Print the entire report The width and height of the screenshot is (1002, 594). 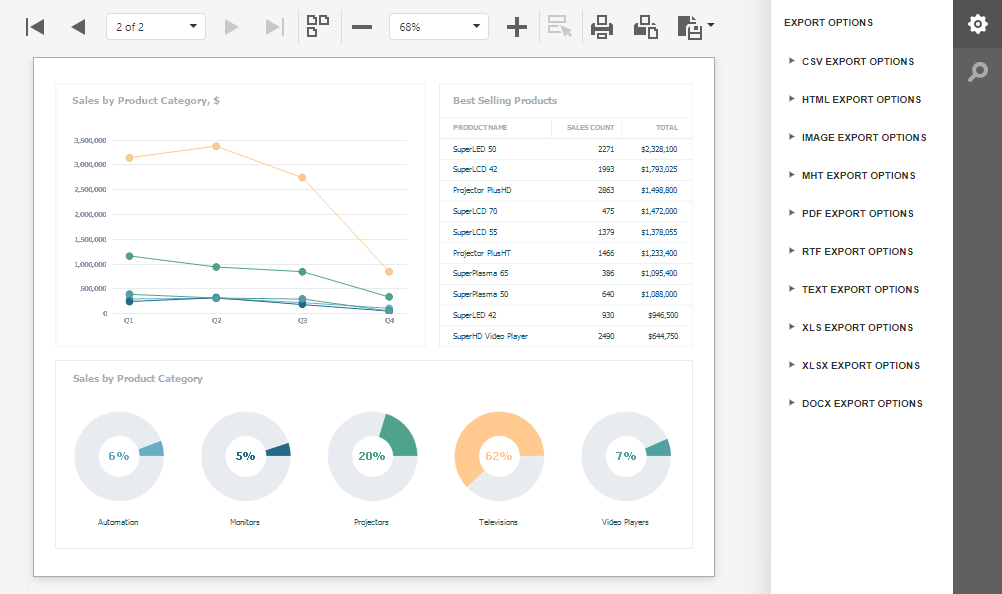pos(602,27)
